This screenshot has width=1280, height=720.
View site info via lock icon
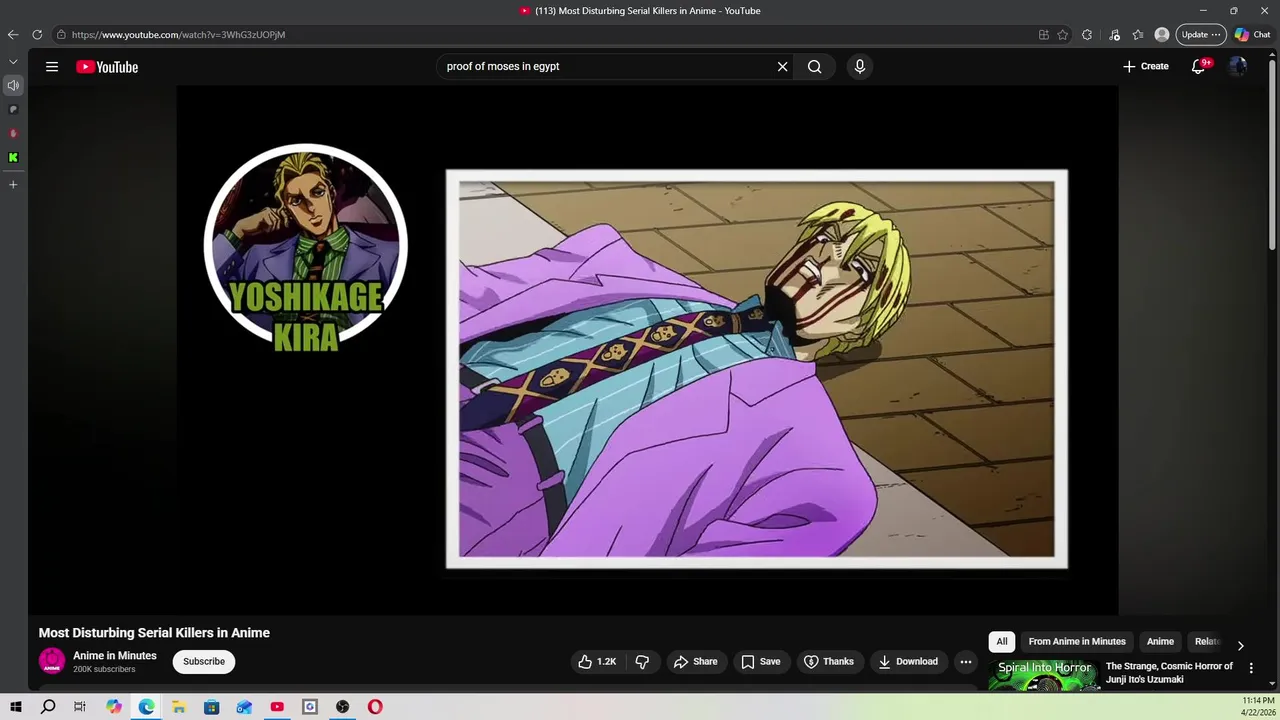(61, 35)
